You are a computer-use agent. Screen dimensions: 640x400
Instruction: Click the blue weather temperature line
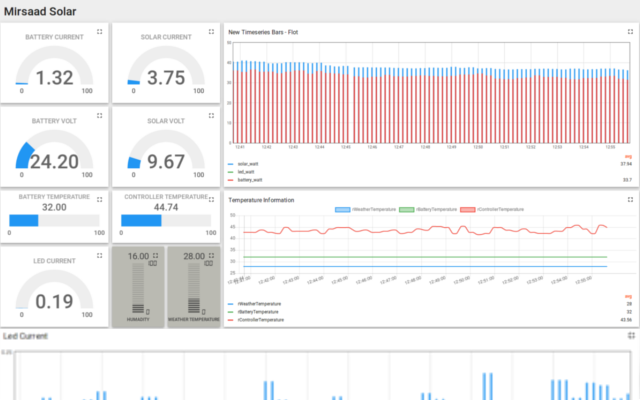(425, 267)
